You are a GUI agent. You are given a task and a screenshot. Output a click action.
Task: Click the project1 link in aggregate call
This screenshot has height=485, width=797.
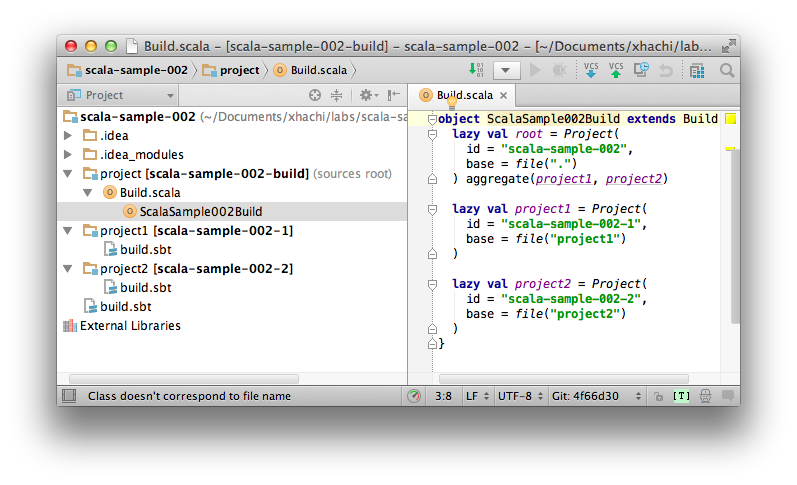pos(564,179)
